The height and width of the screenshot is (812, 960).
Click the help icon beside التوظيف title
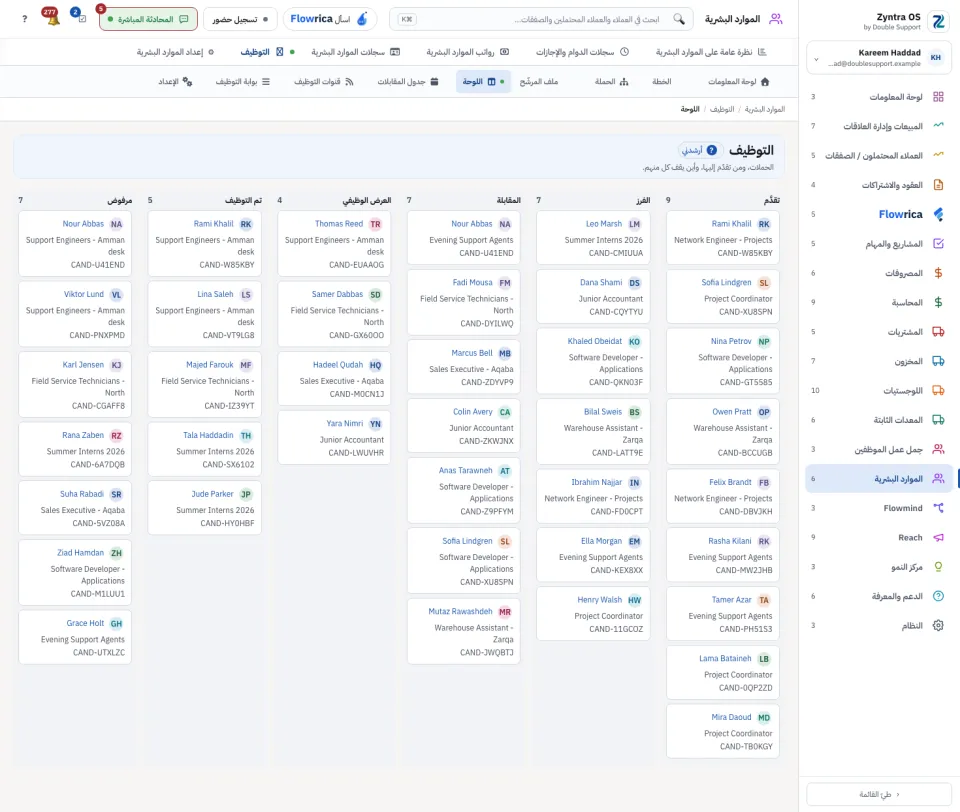(x=711, y=150)
